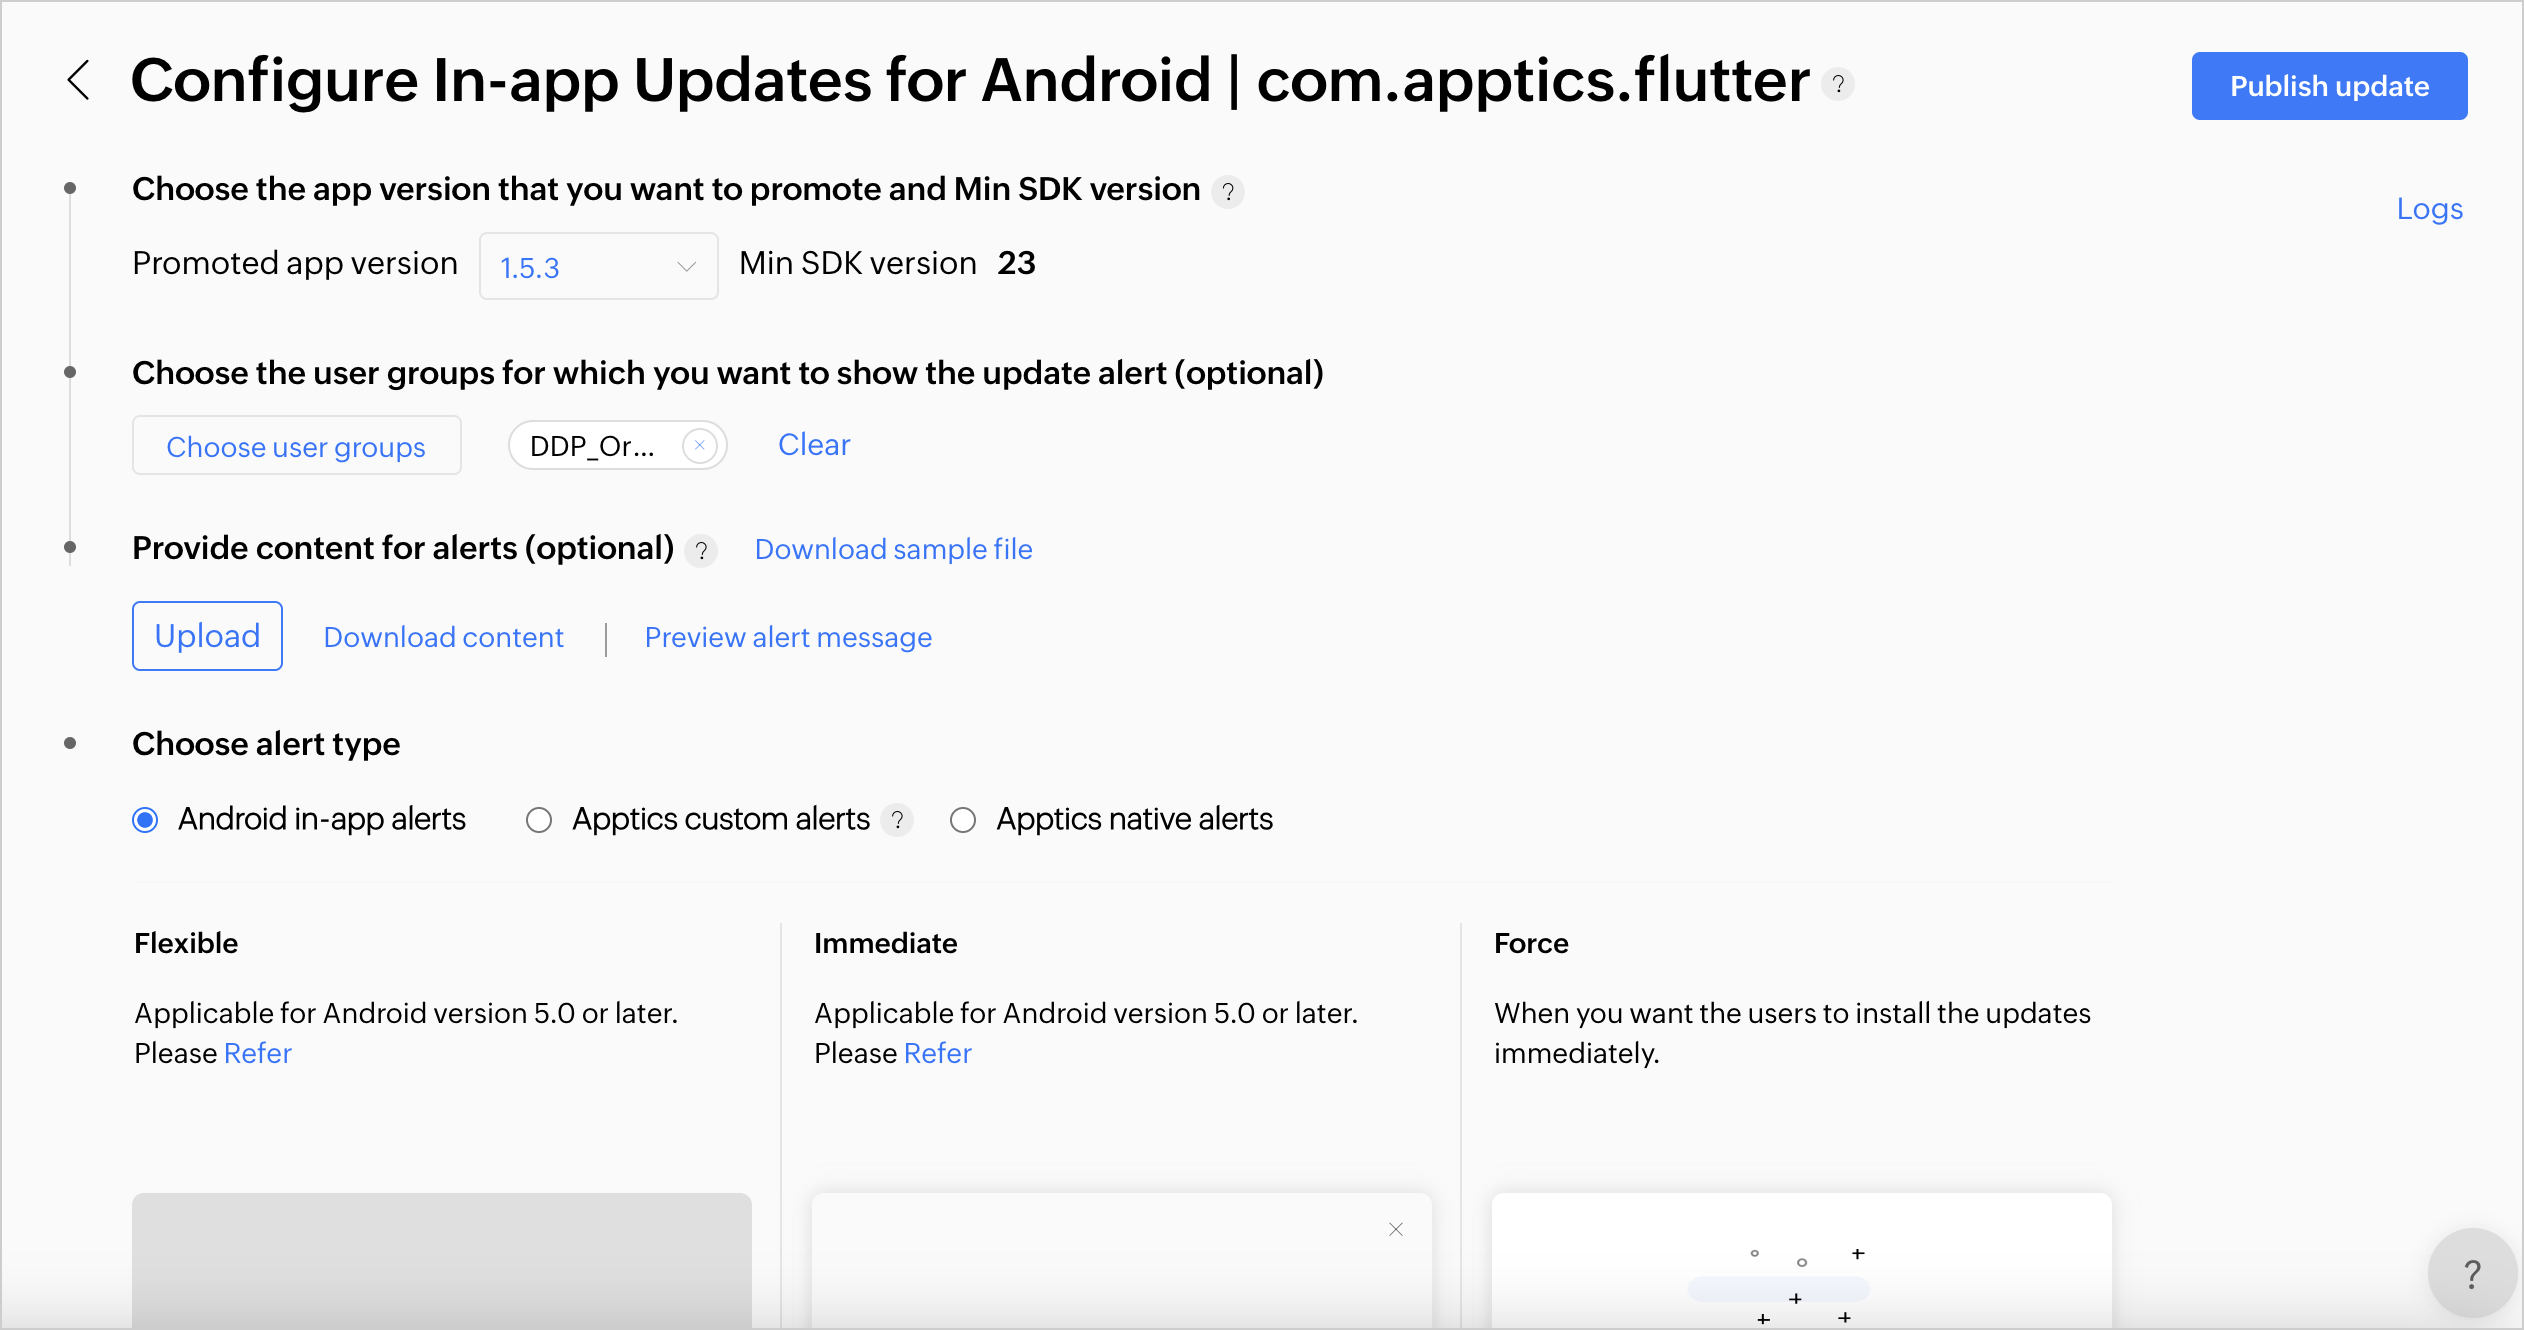Choose Apptics native alerts radio button
The width and height of the screenshot is (2524, 1330).
tap(963, 821)
